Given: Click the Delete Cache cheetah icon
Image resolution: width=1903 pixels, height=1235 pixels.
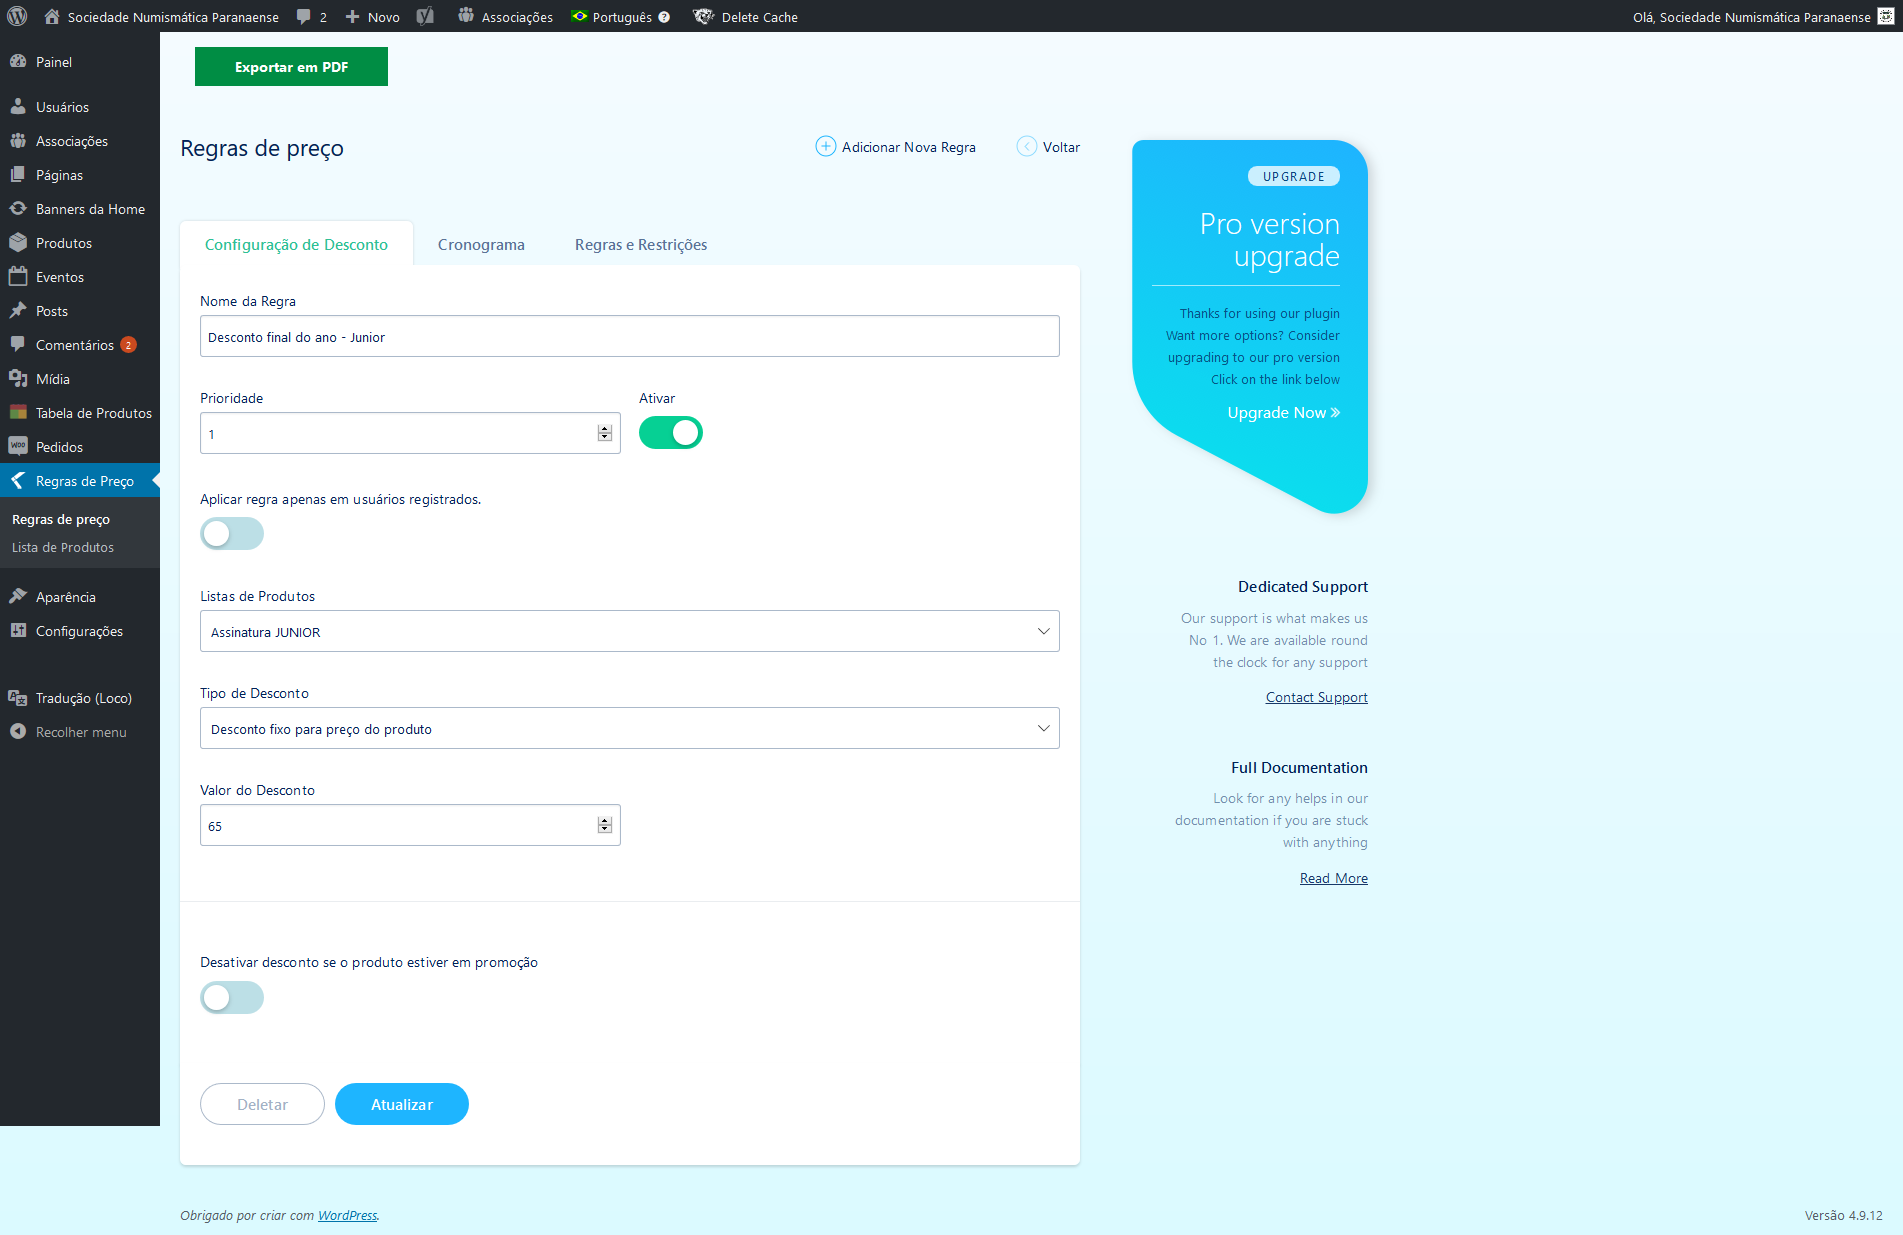Looking at the screenshot, I should [x=704, y=16].
